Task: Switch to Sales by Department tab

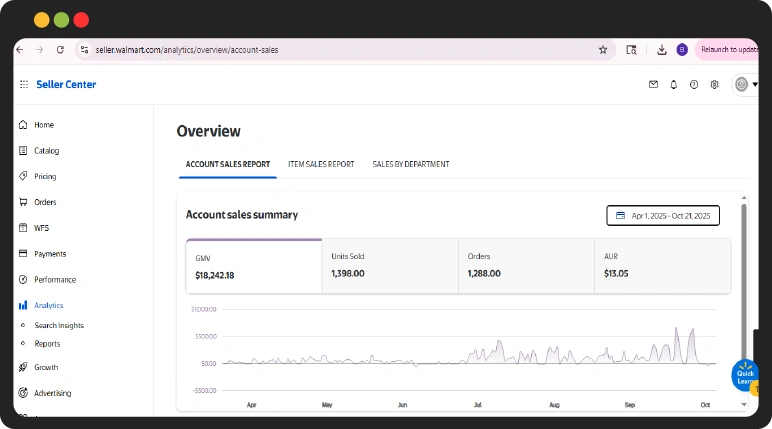Action: pyautogui.click(x=410, y=164)
